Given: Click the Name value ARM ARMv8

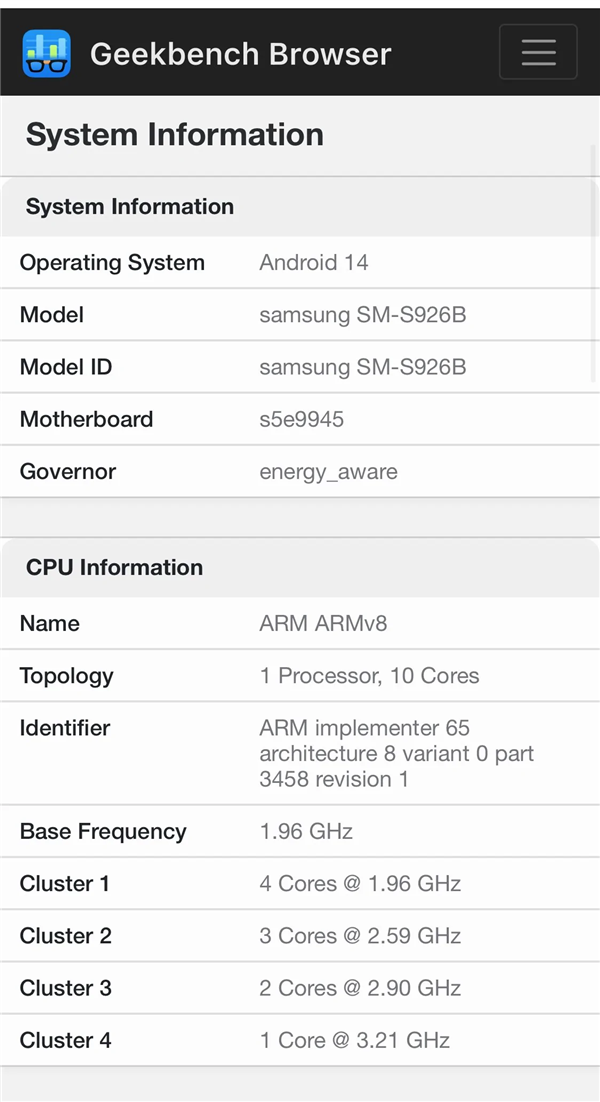Looking at the screenshot, I should pyautogui.click(x=318, y=623).
